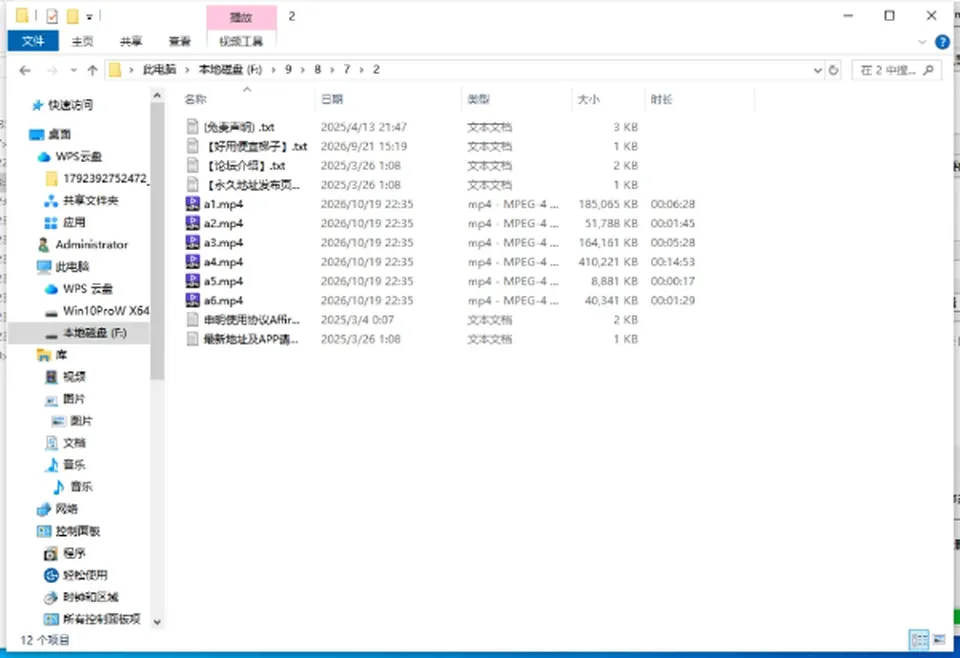Viewport: 960px width, 658px height.
Task: Switch to the 主页 ribbon tab
Action: [82, 41]
